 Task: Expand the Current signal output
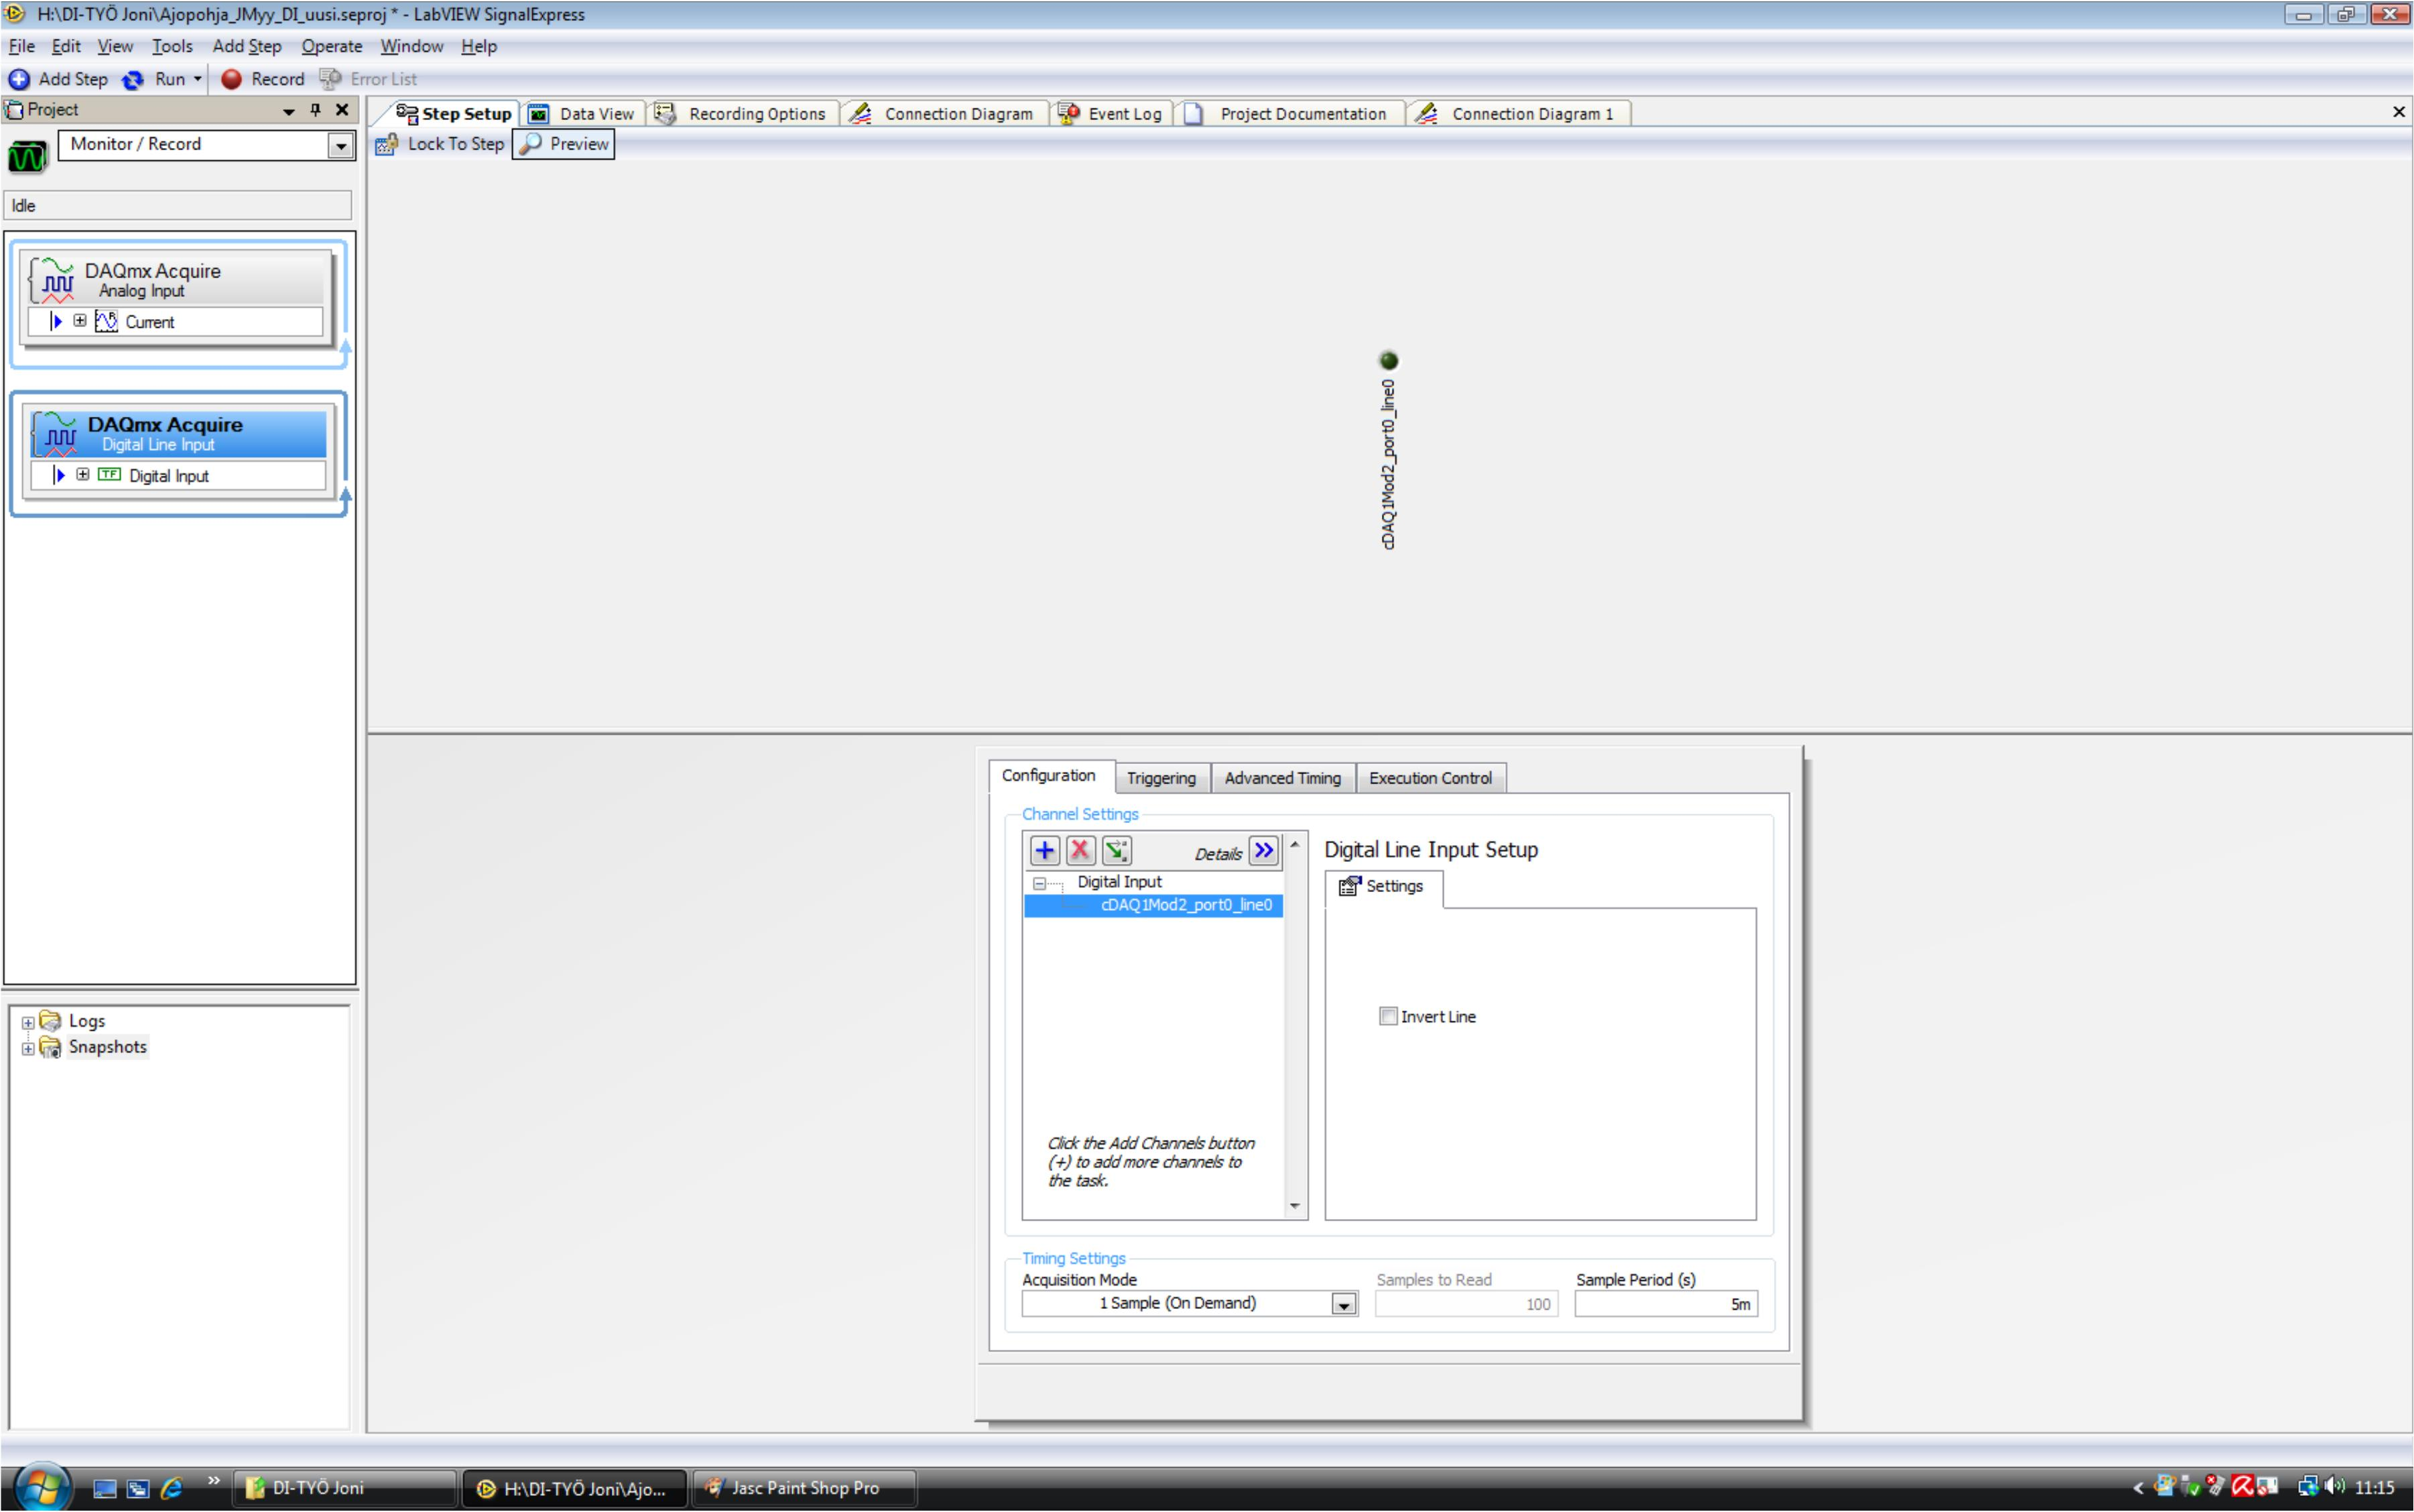click(80, 321)
